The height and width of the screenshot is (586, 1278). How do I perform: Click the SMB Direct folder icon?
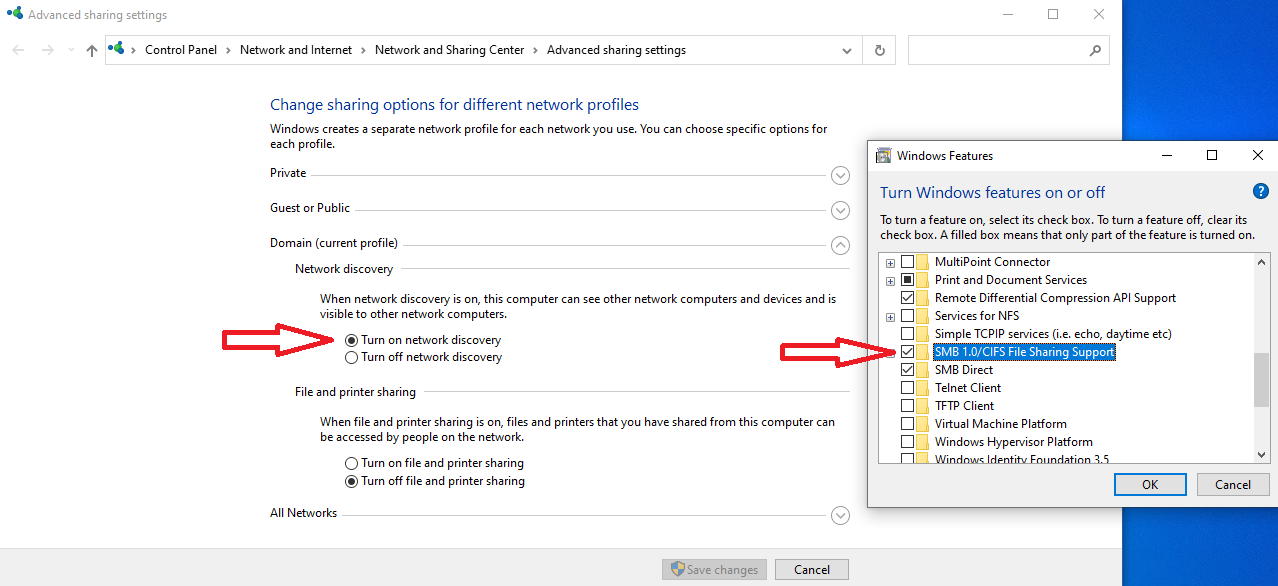point(923,370)
